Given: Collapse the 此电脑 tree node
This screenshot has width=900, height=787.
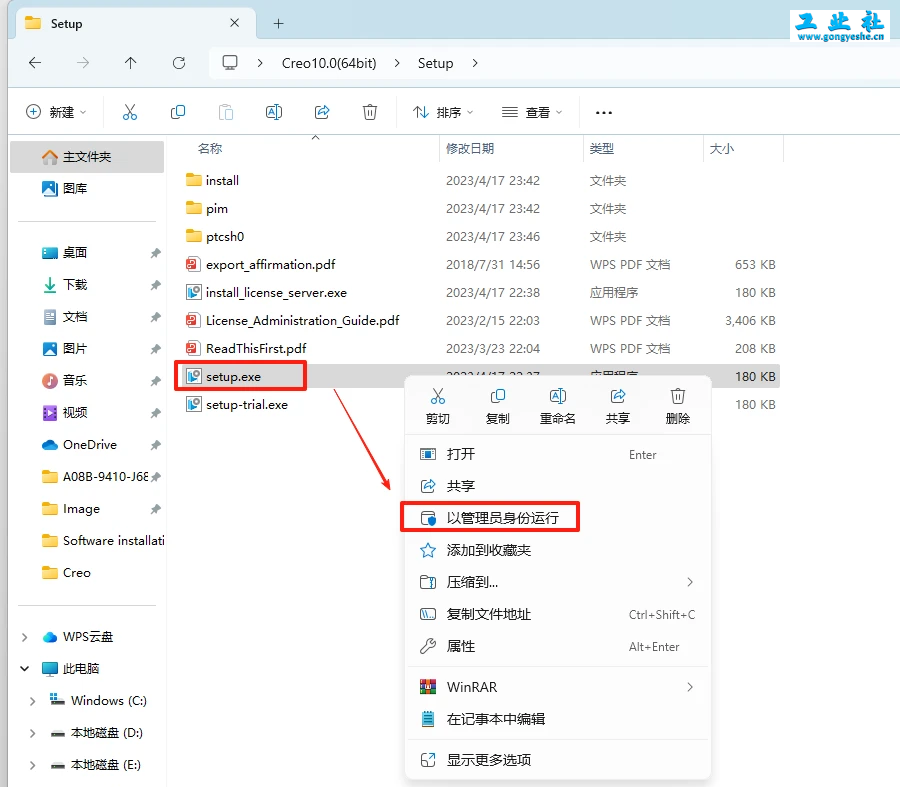Looking at the screenshot, I should coord(25,669).
